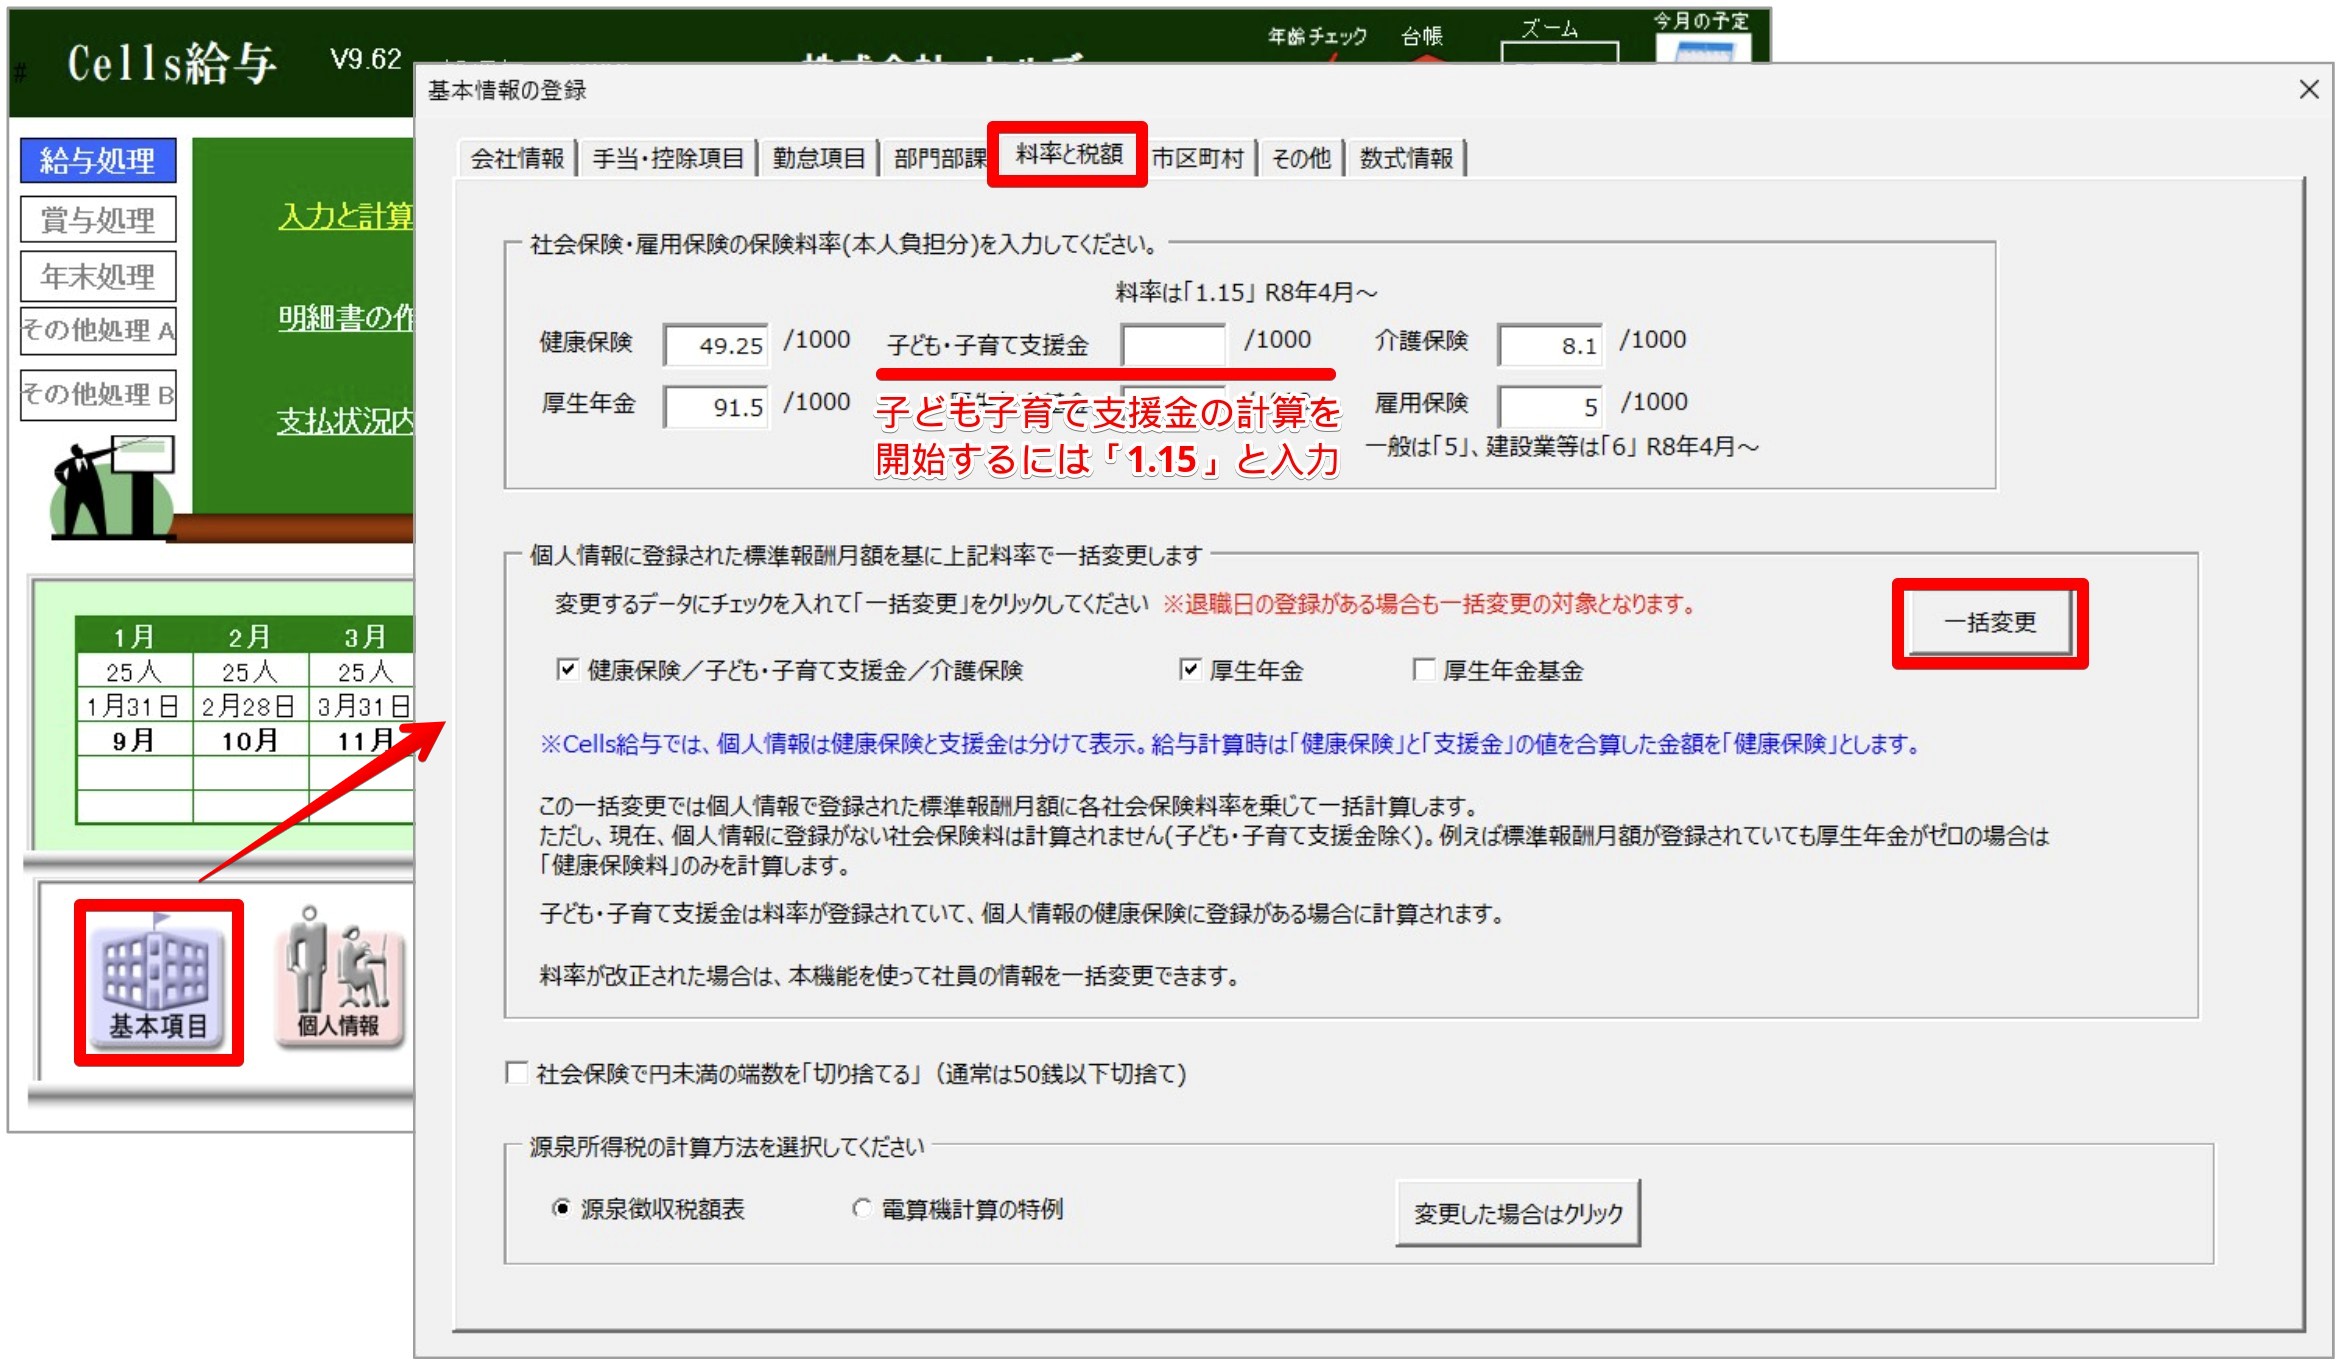2344x1368 pixels.
Task: Click the 変更した場合はクリック button
Action: point(1517,1213)
